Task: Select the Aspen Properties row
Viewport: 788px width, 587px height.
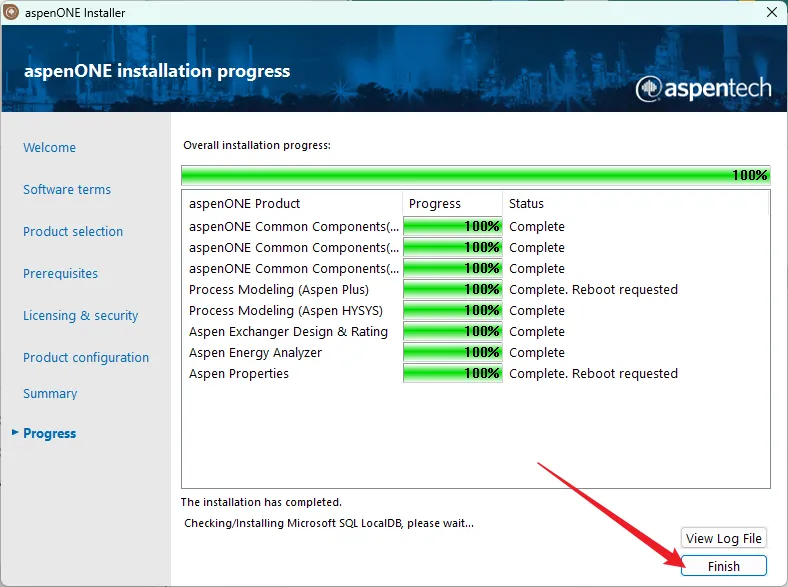Action: click(475, 373)
